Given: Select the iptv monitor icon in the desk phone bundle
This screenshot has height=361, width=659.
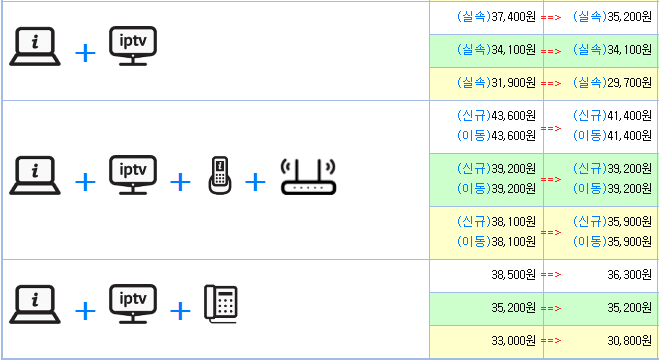Looking at the screenshot, I should (133, 304).
